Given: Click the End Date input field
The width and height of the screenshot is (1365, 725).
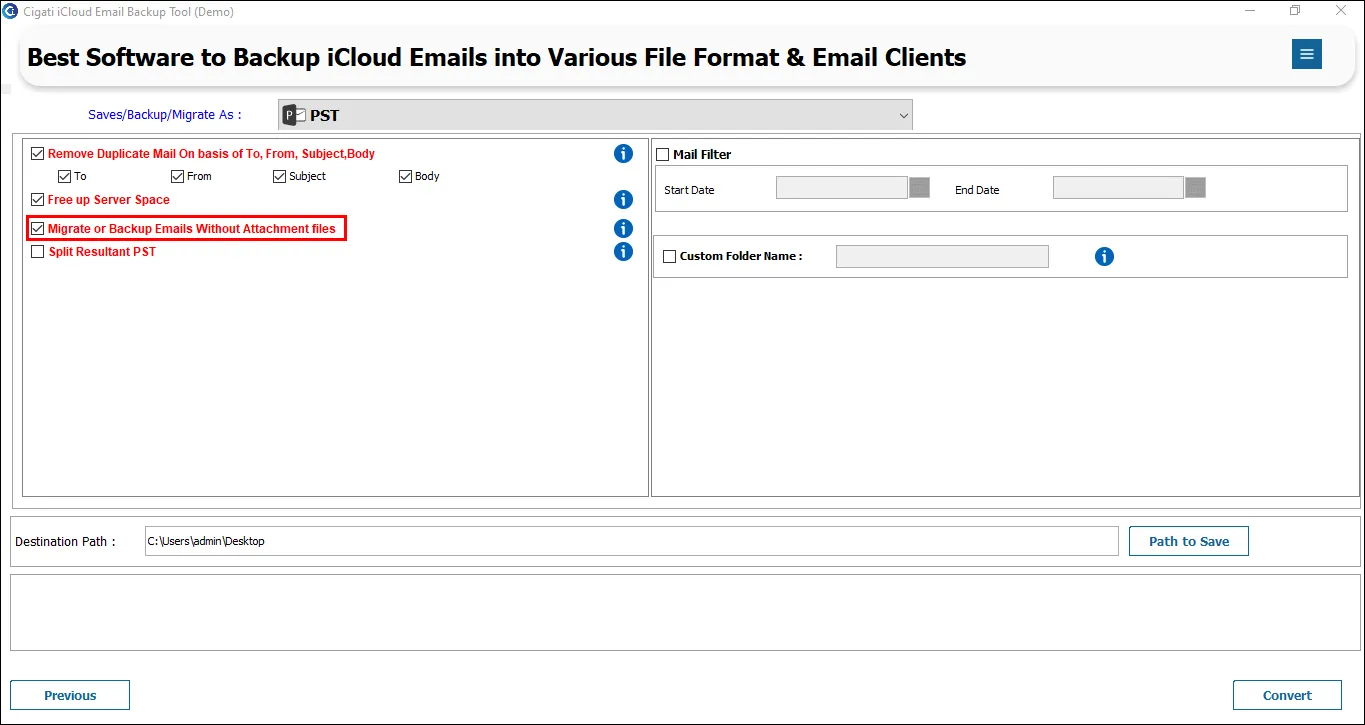Looking at the screenshot, I should click(1118, 187).
